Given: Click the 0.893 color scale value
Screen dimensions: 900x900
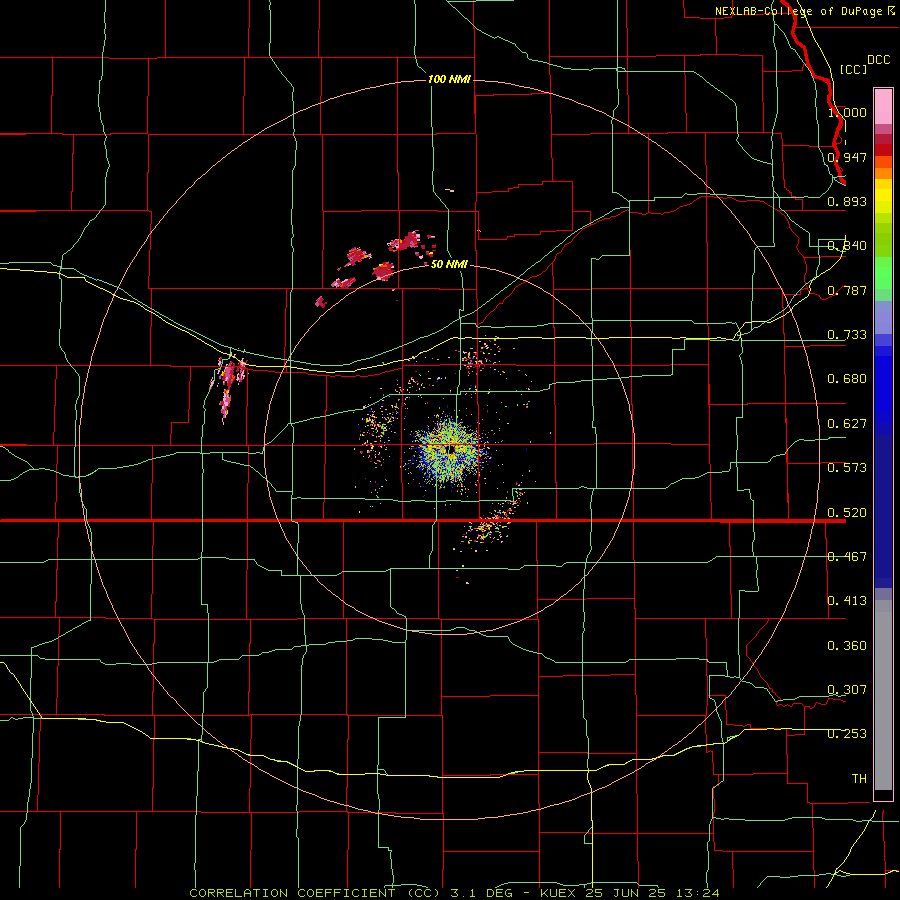Looking at the screenshot, I should click(847, 201).
